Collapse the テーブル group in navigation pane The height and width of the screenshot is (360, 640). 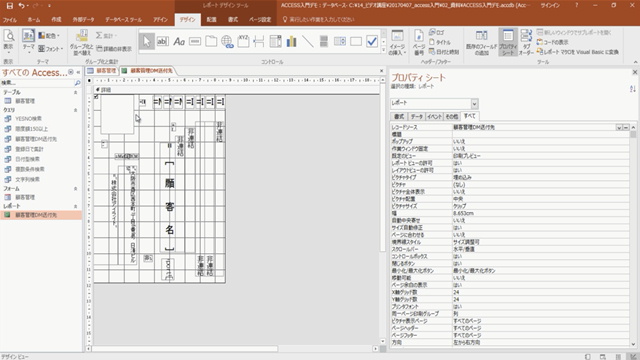[76, 93]
